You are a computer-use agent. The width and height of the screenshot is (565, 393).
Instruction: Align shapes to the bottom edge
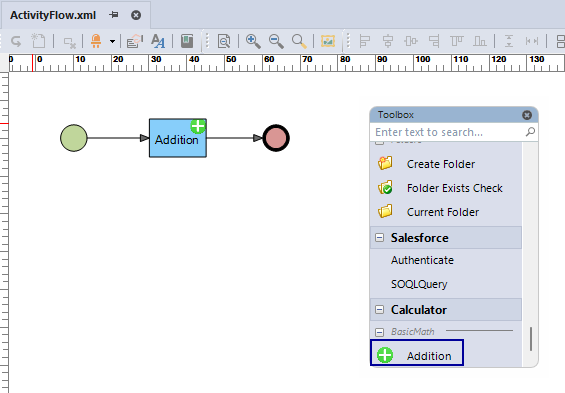(480, 41)
